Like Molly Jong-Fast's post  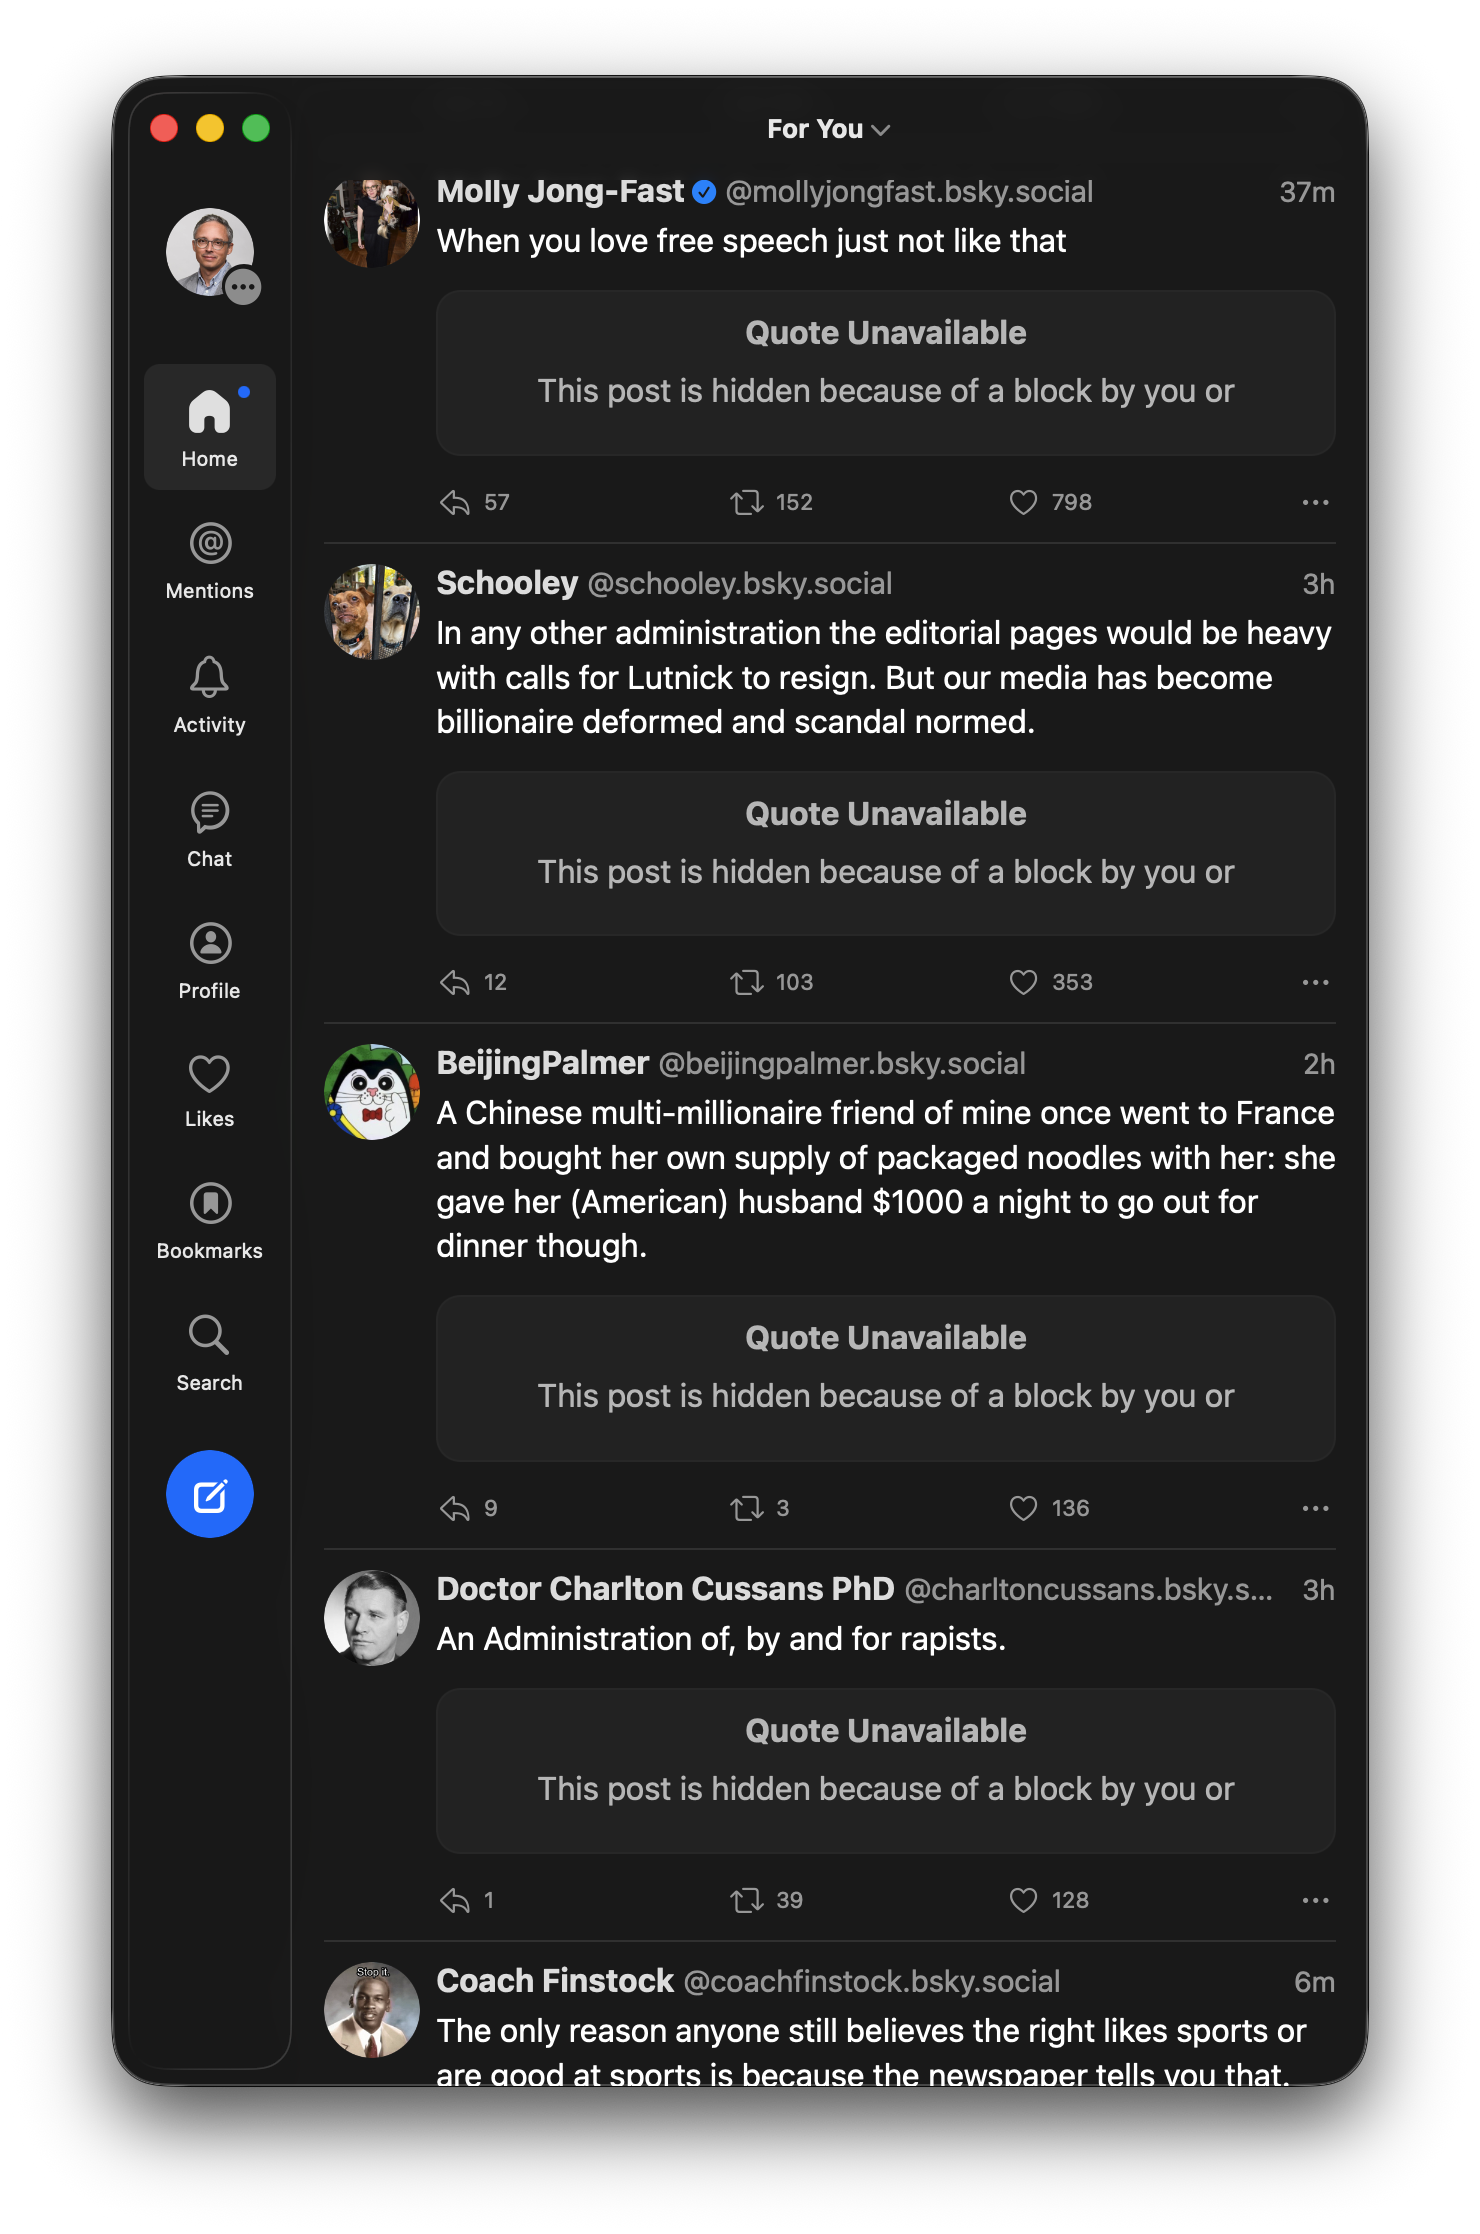click(1023, 502)
